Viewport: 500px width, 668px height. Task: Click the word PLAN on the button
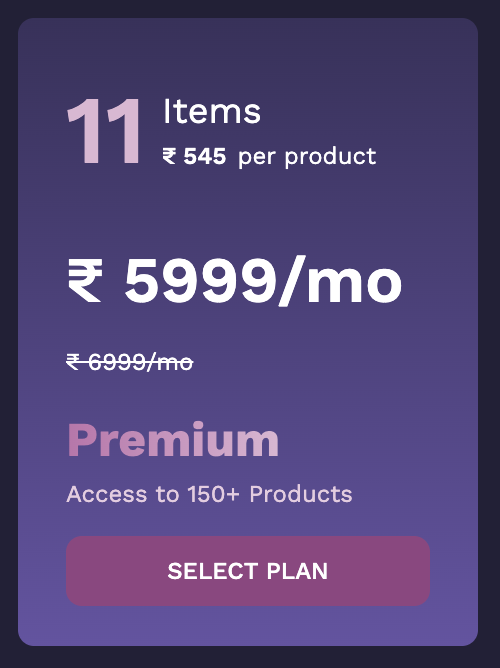pos(297,571)
